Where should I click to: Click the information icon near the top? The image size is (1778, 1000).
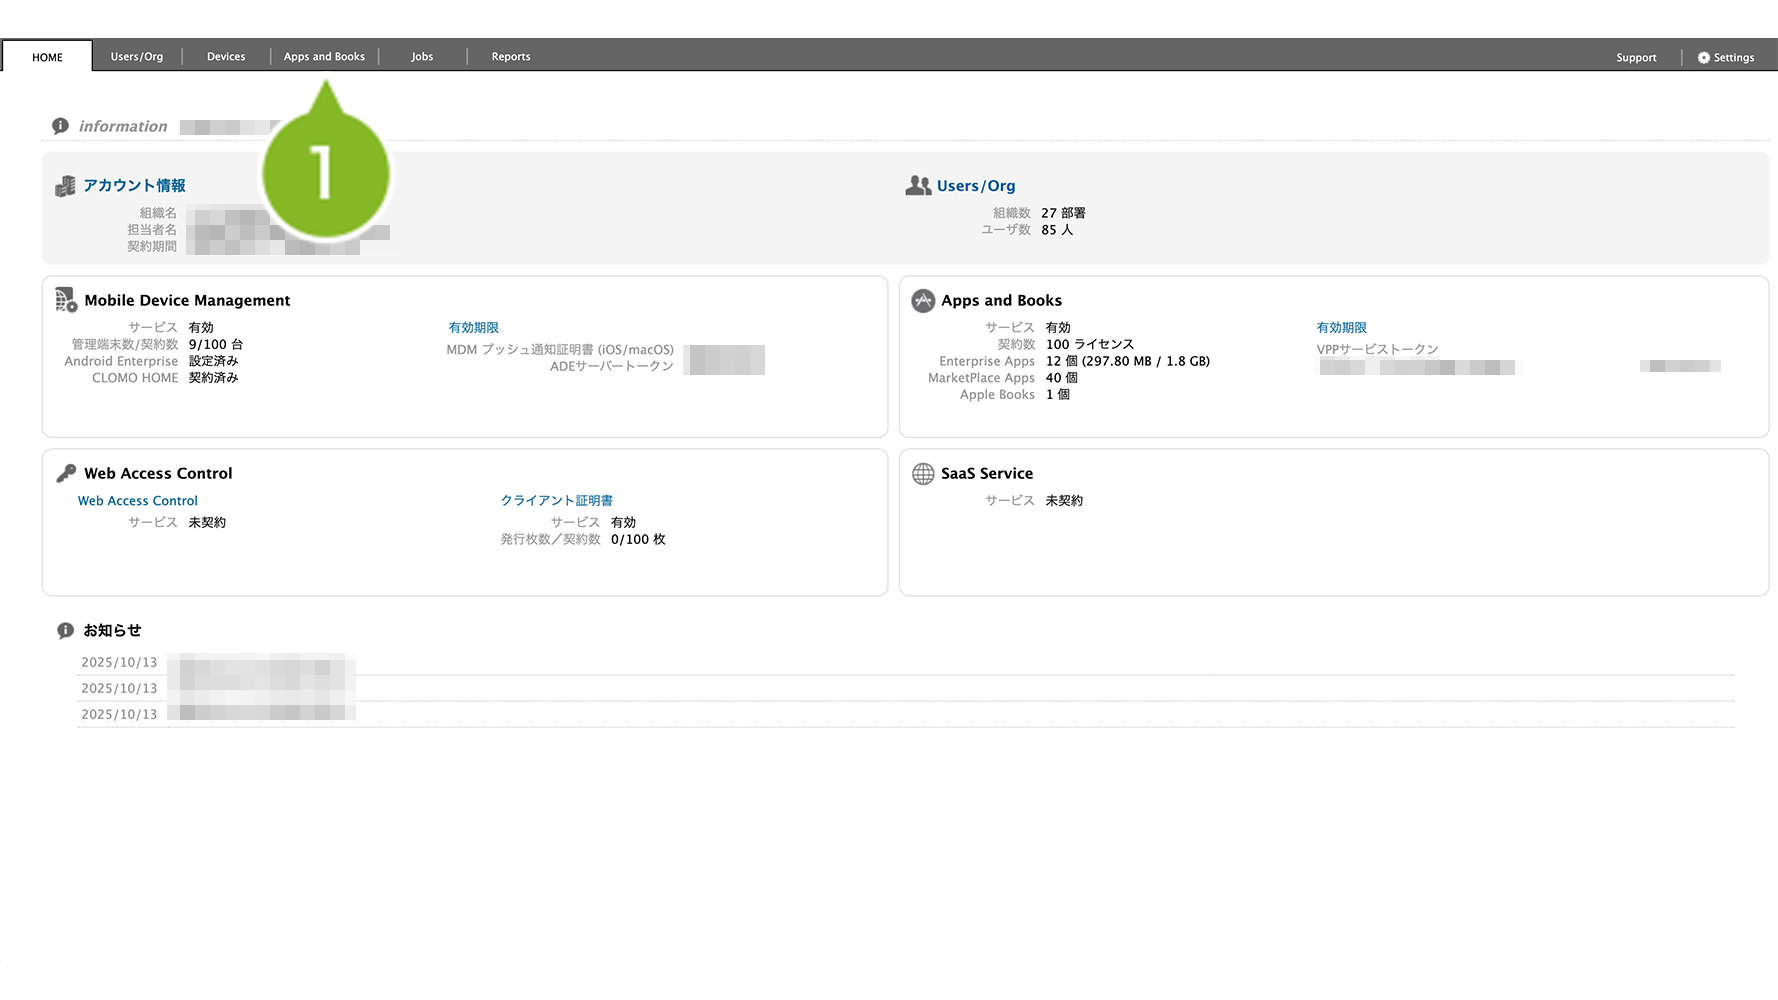point(61,126)
